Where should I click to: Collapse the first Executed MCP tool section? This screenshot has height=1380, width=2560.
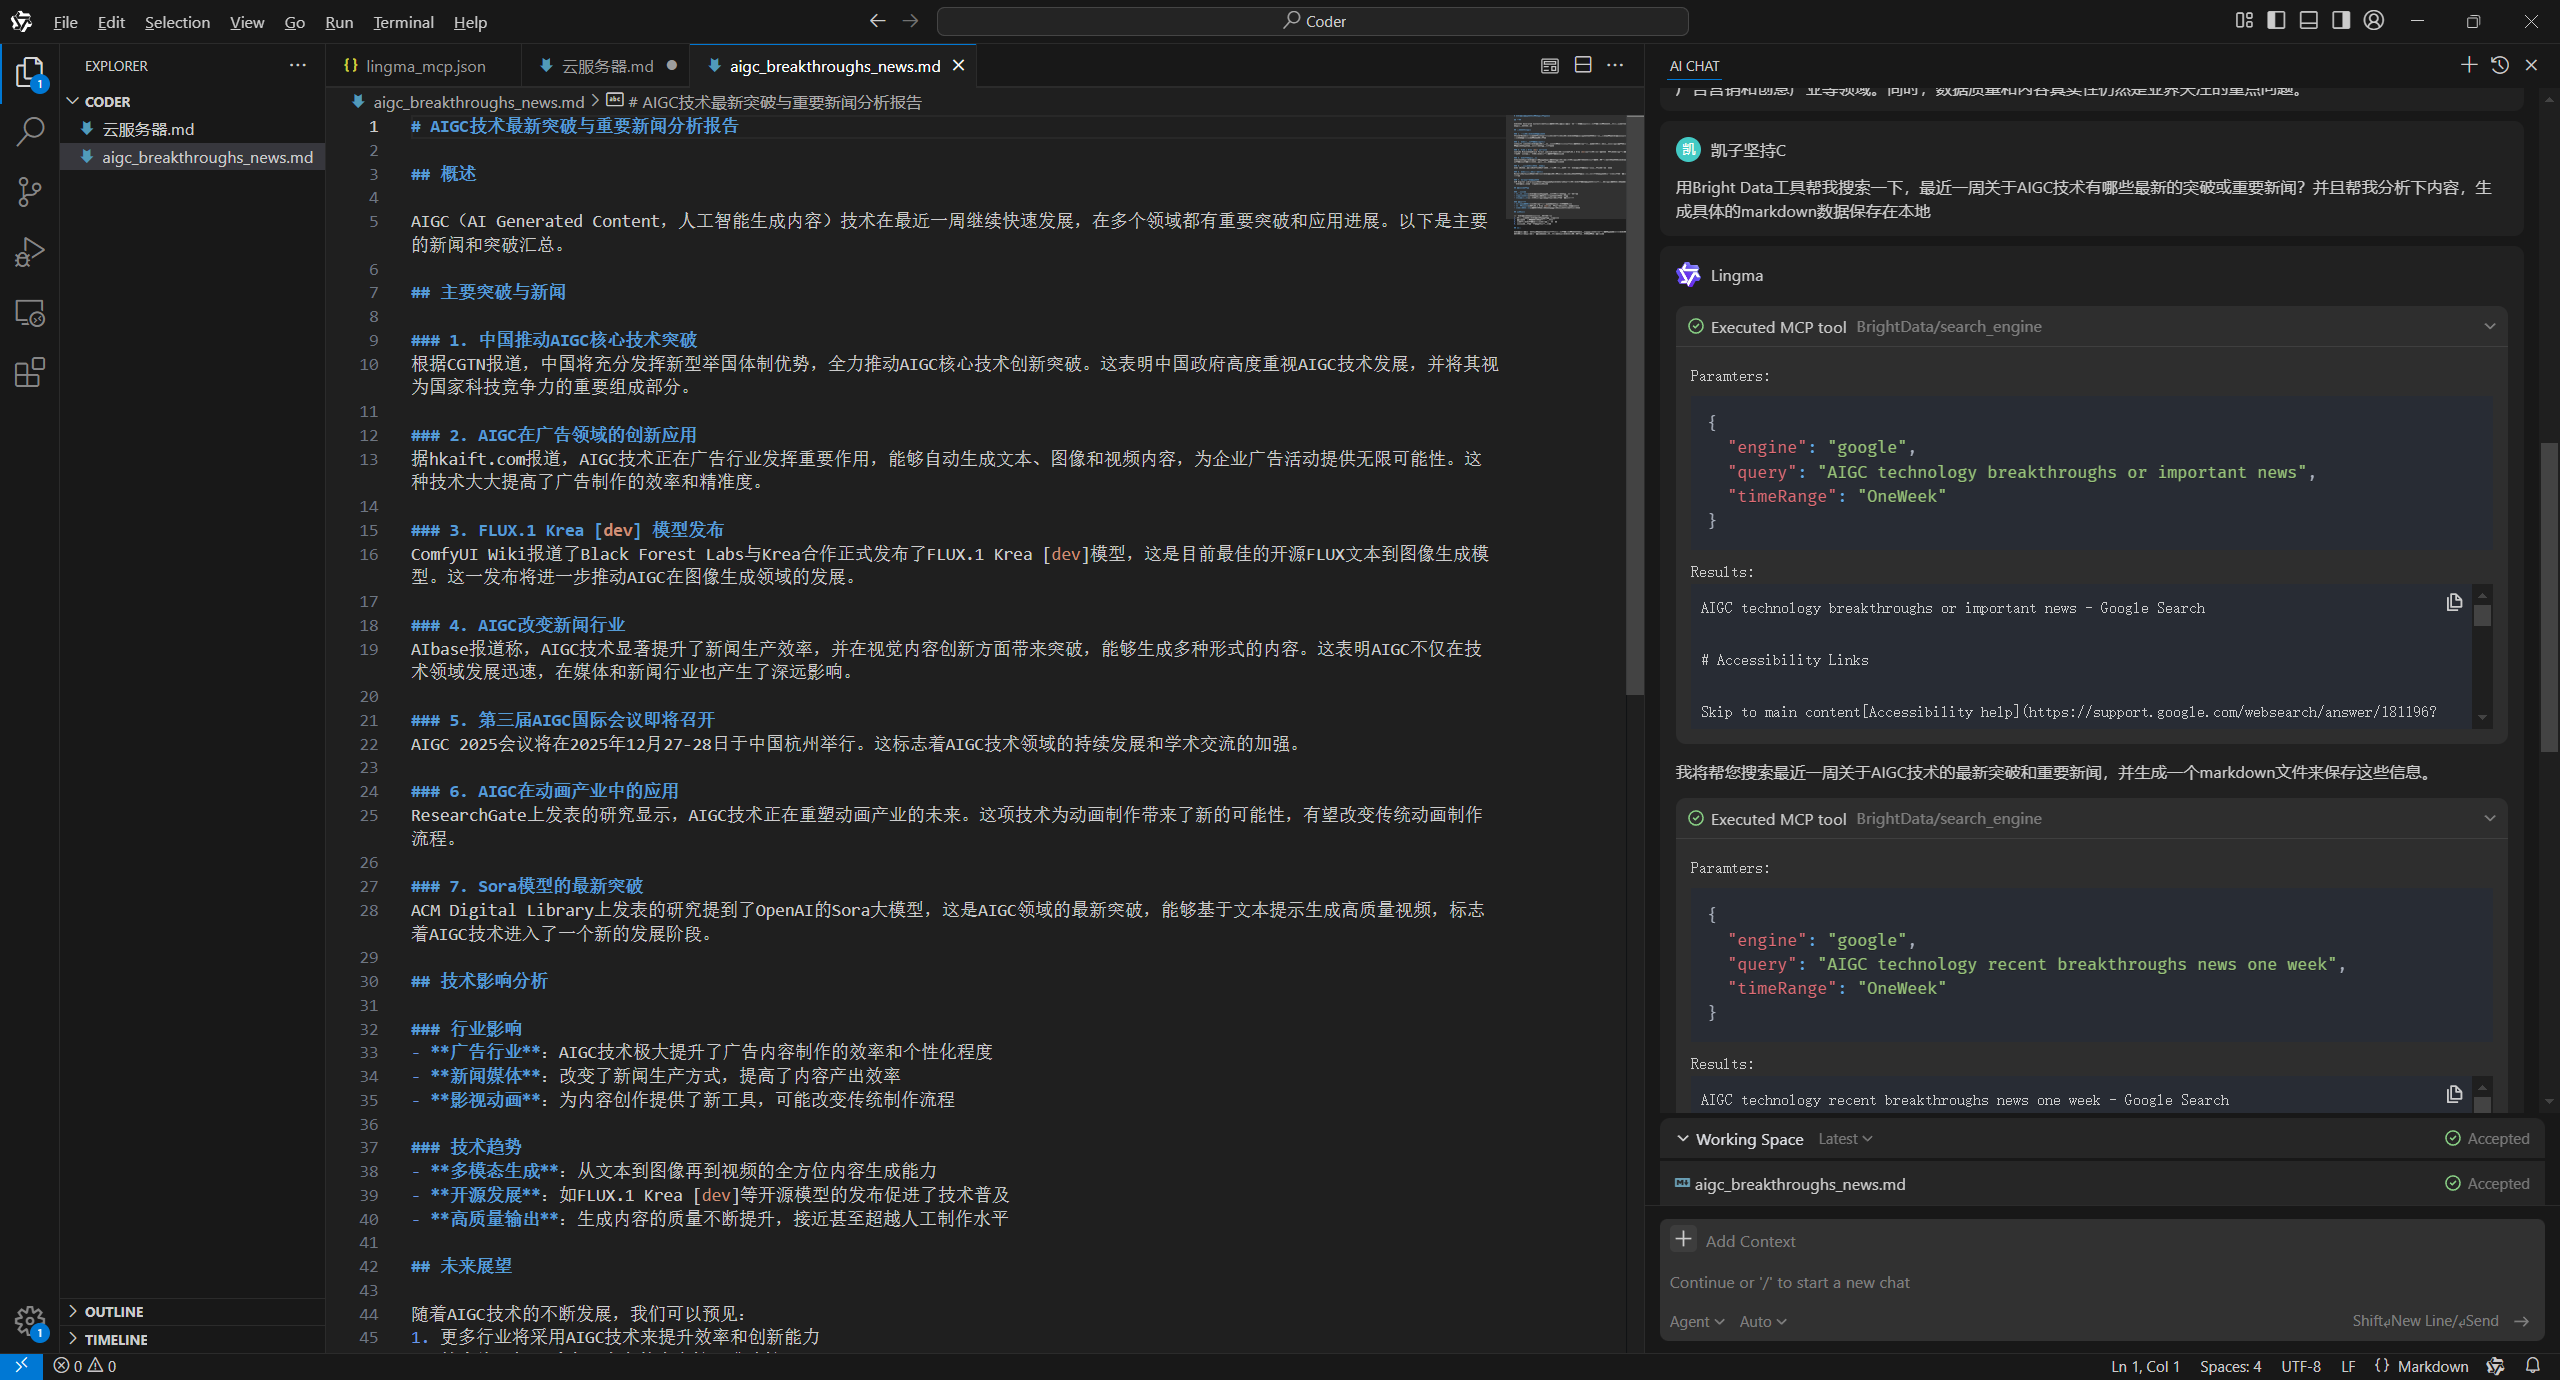(2490, 327)
